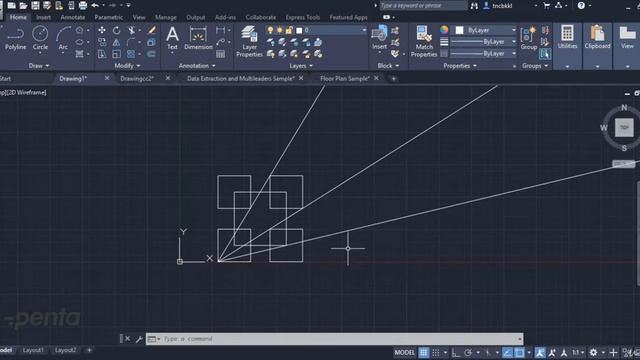The height and width of the screenshot is (360, 640).
Task: Click the tncbkkl user account button
Action: click(498, 6)
